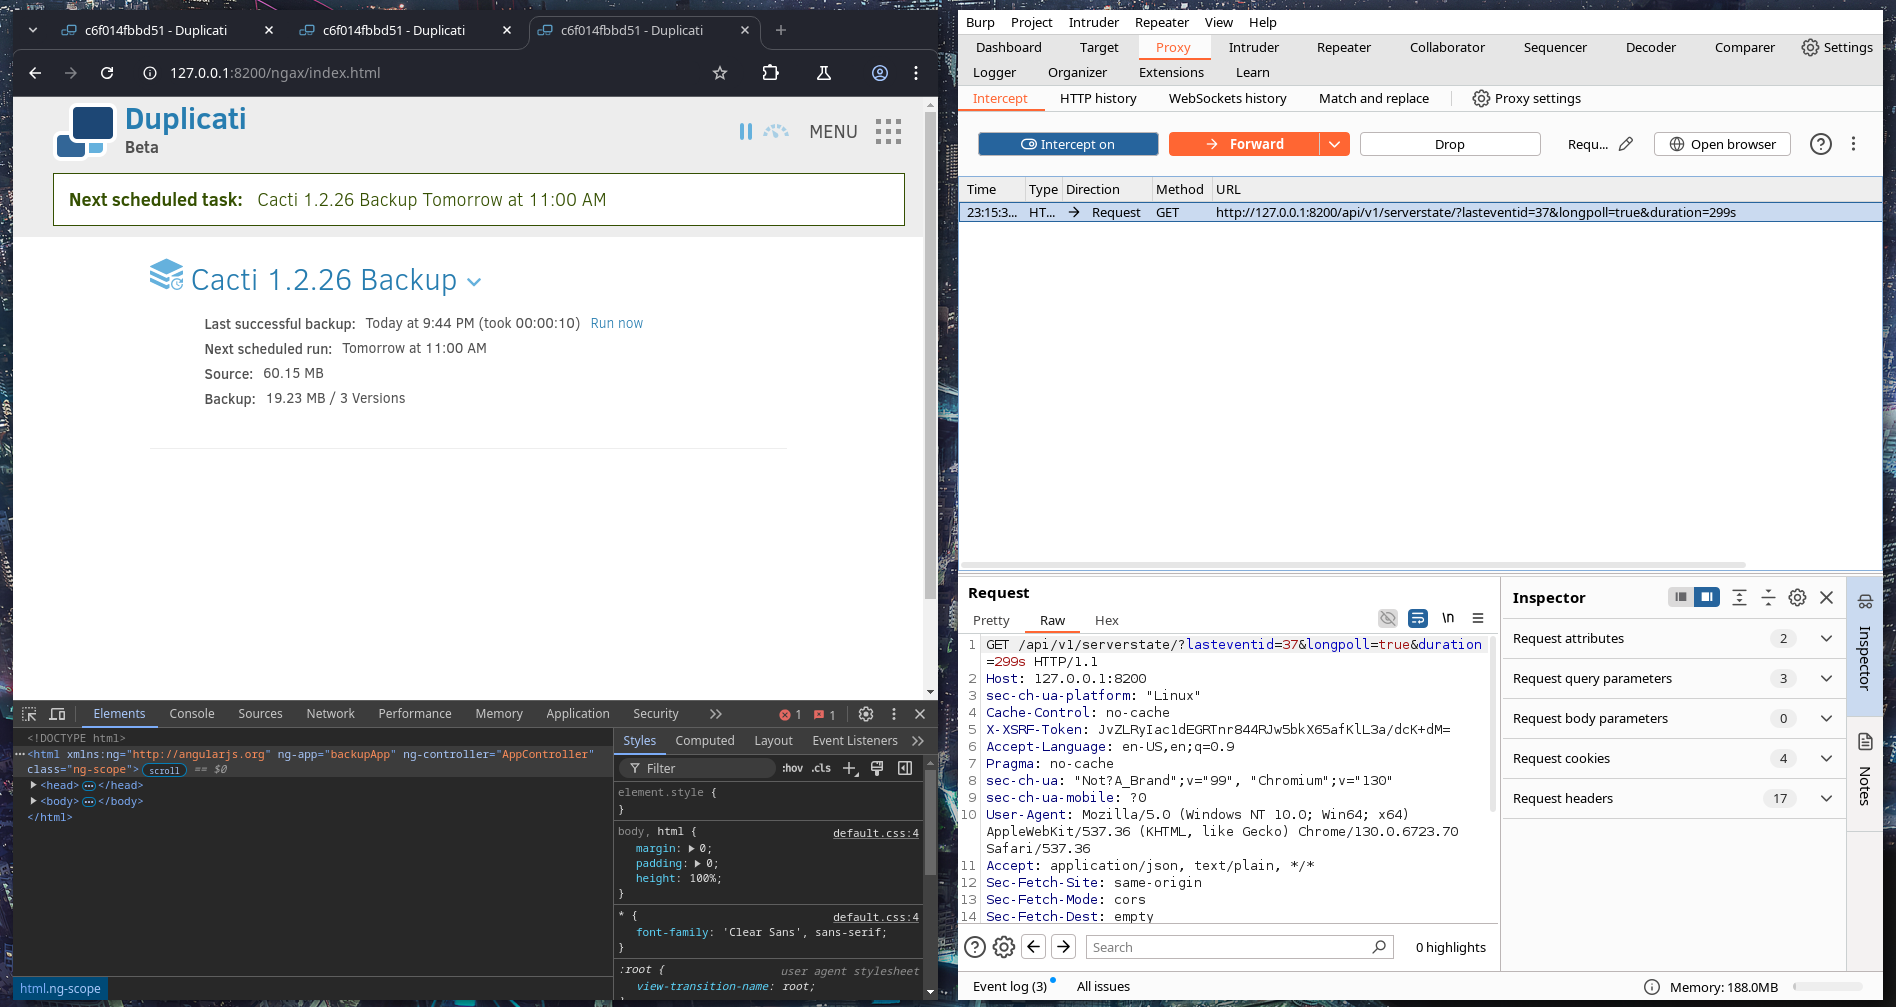Open the Burp Project menu
The image size is (1896, 1007).
1031,22
